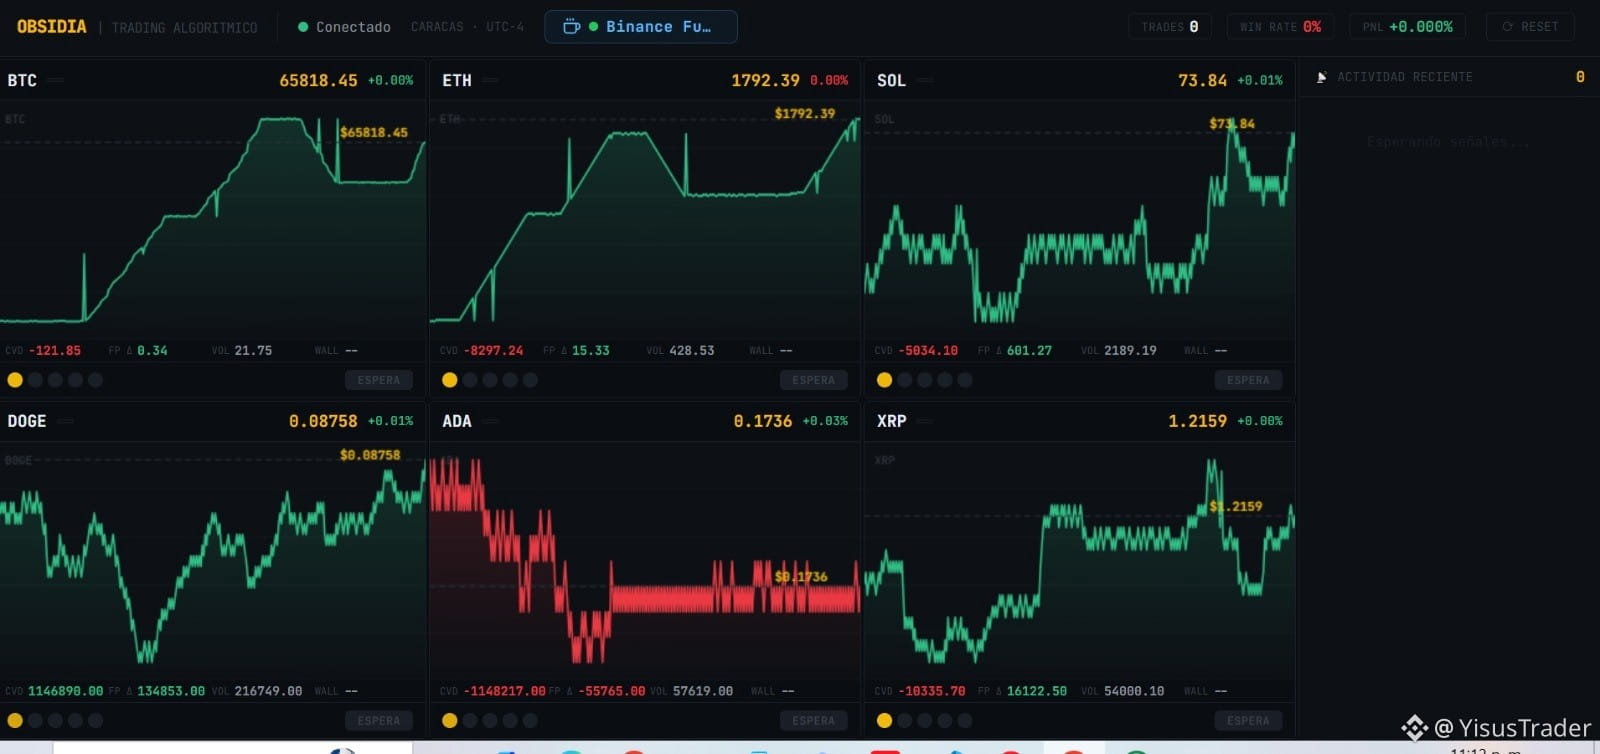The width and height of the screenshot is (1600, 754).
Task: Click the CARACAS · UTC-4 timezone label
Action: [467, 27]
